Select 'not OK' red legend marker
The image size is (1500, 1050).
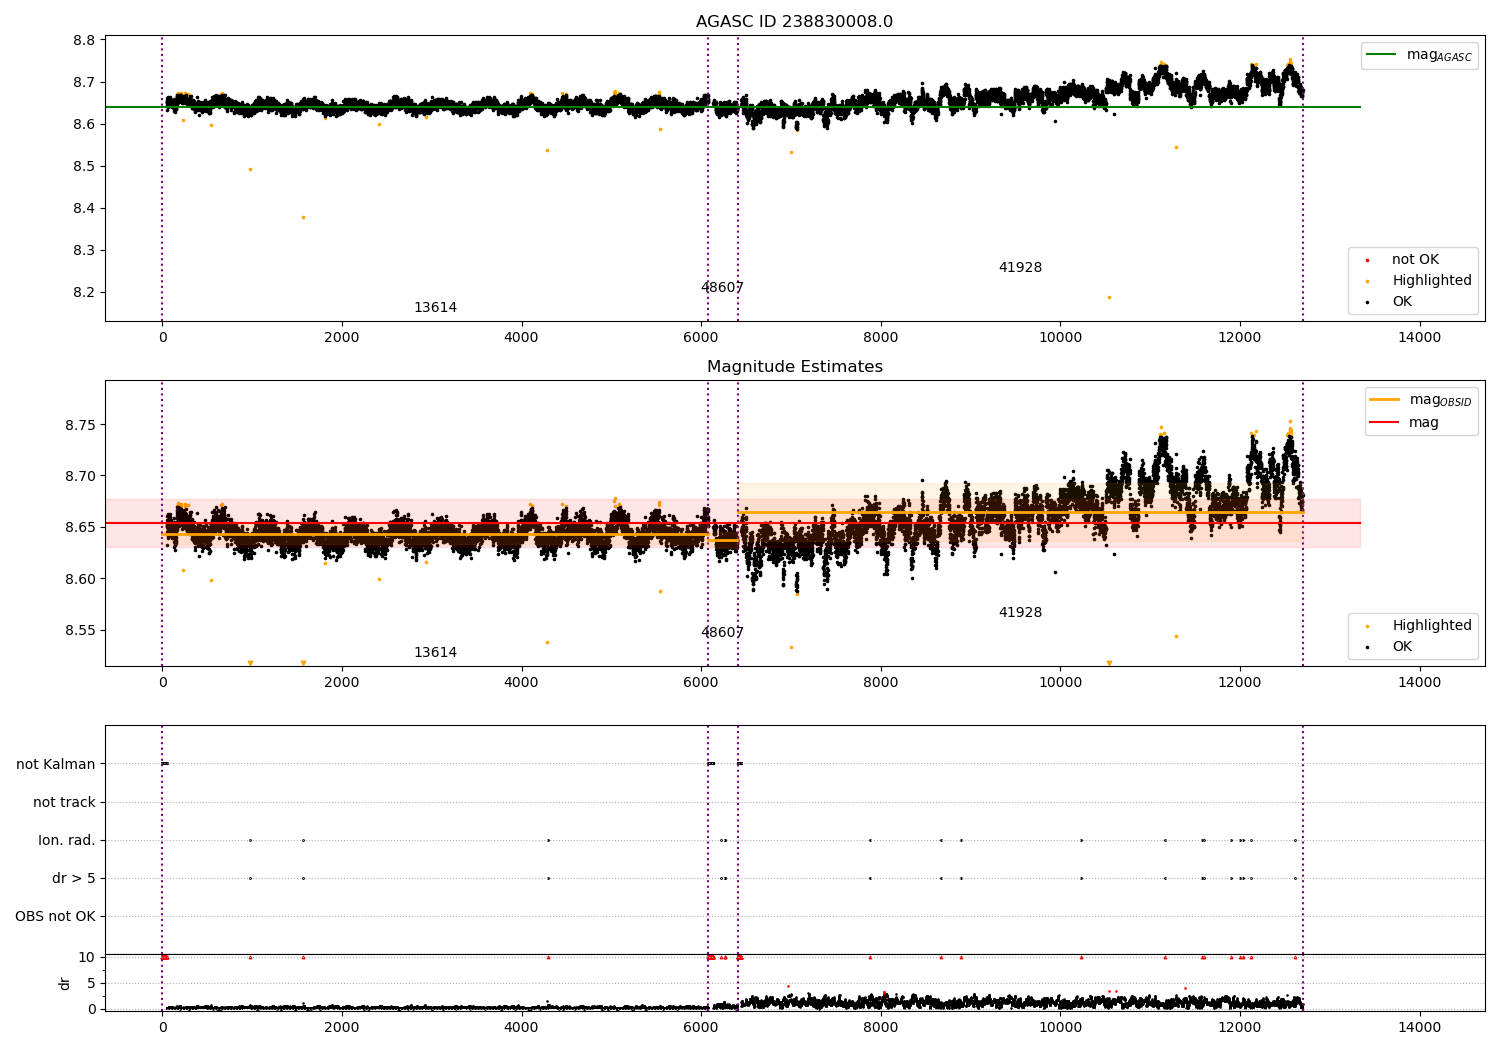(x=1368, y=260)
